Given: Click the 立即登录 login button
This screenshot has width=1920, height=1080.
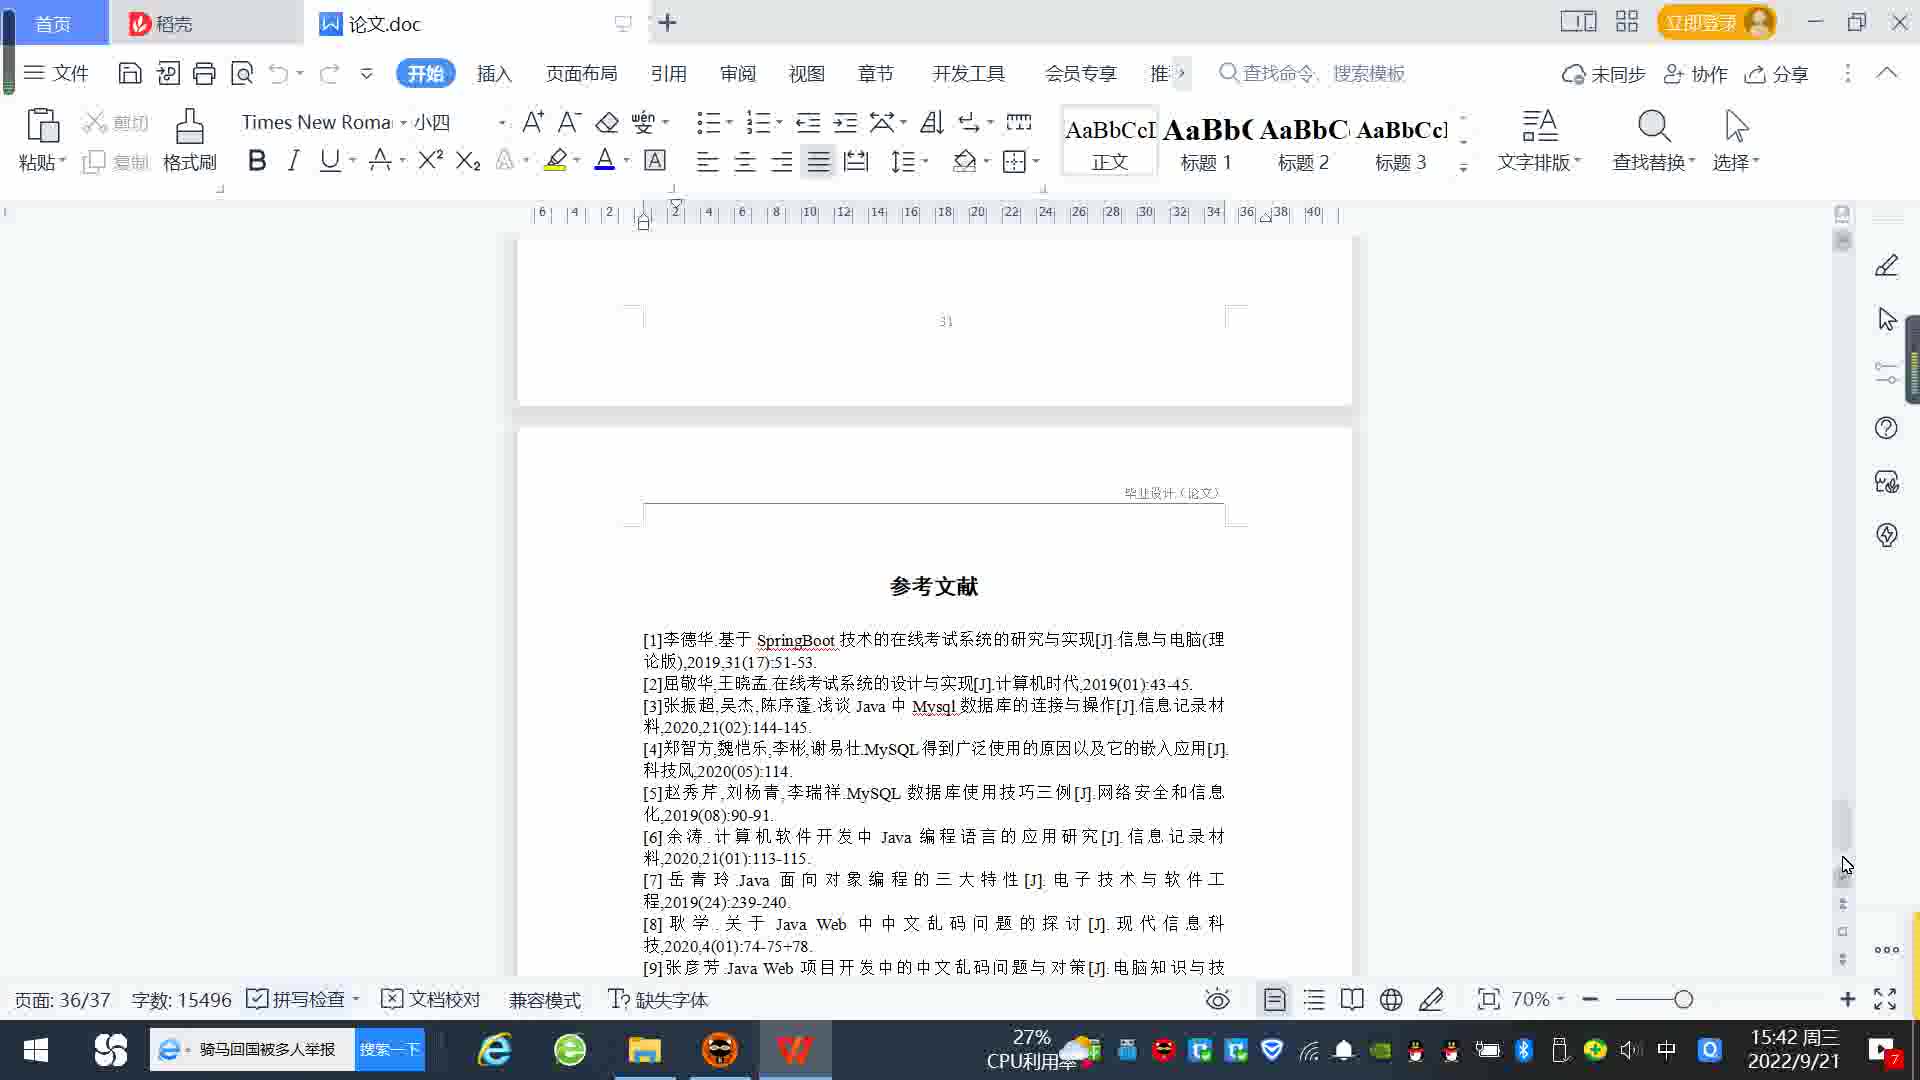Looking at the screenshot, I should click(1700, 22).
